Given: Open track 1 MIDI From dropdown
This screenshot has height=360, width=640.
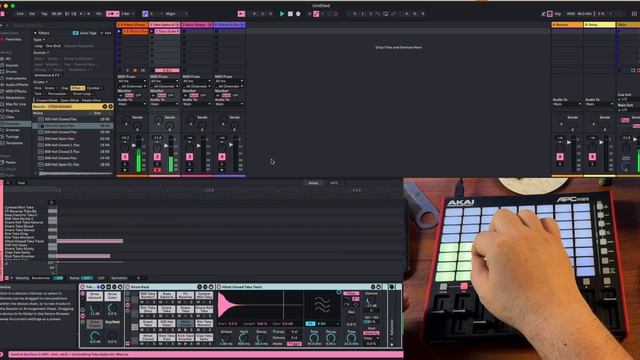Looking at the screenshot, I should pyautogui.click(x=132, y=81).
